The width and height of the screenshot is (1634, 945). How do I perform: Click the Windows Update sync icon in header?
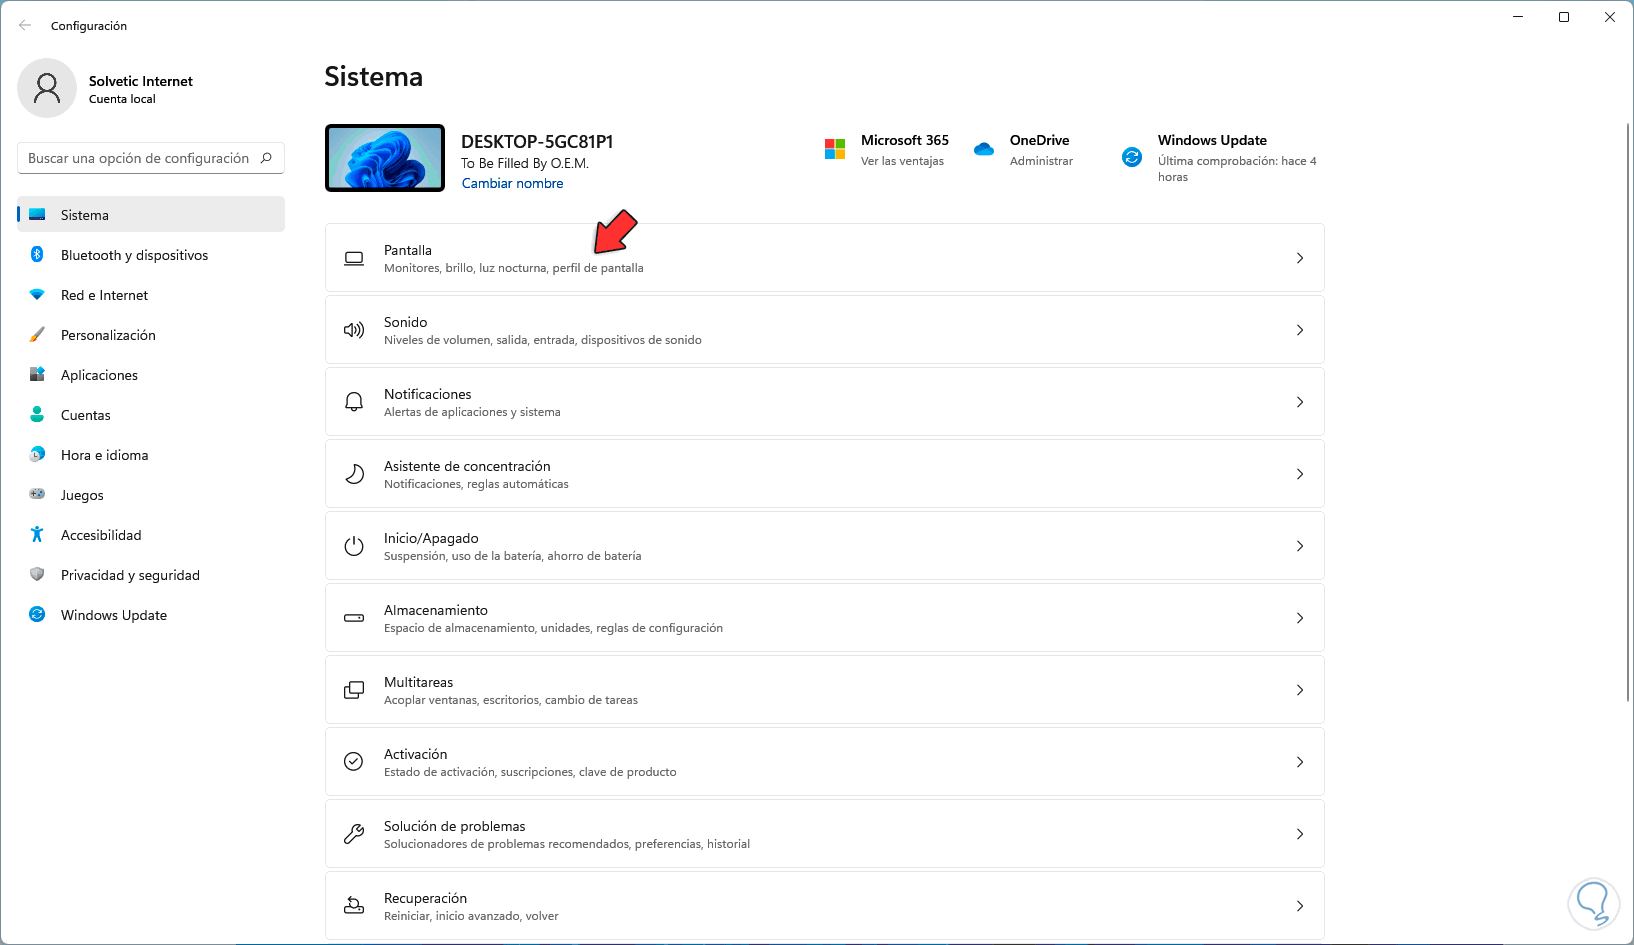(1132, 157)
